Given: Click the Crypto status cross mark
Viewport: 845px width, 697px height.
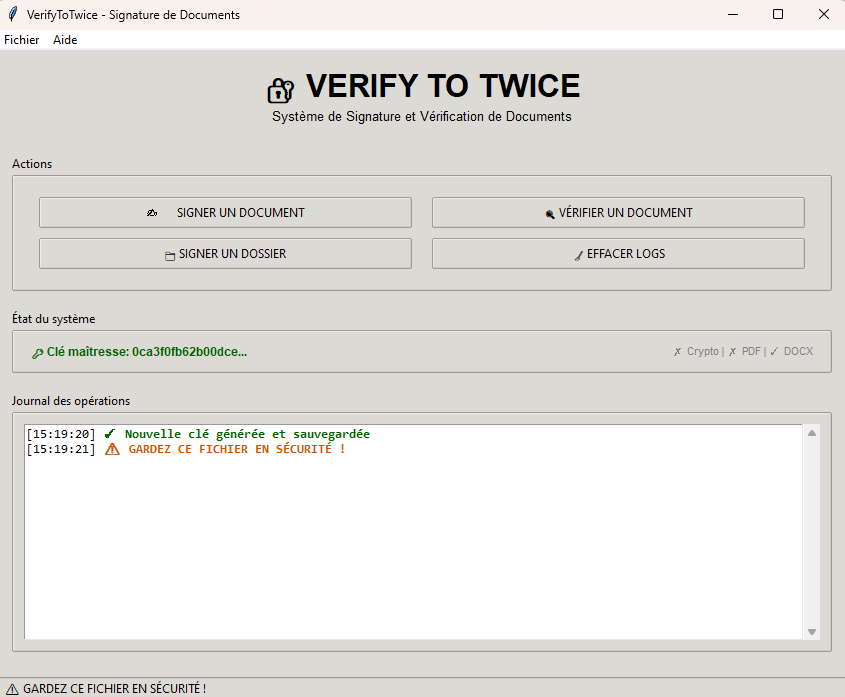Looking at the screenshot, I should 677,351.
